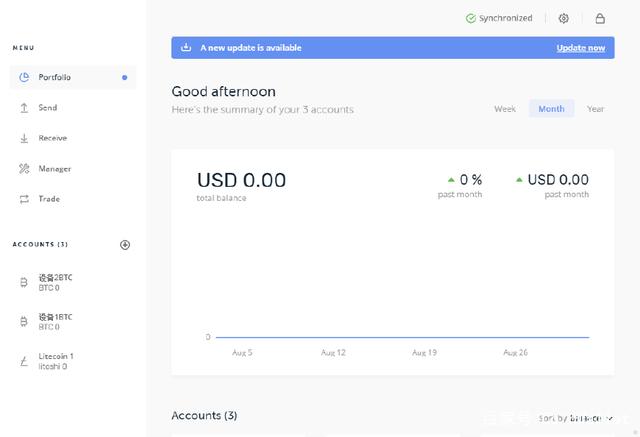The image size is (640, 437).
Task: Switch chart range to Week
Action: click(505, 109)
